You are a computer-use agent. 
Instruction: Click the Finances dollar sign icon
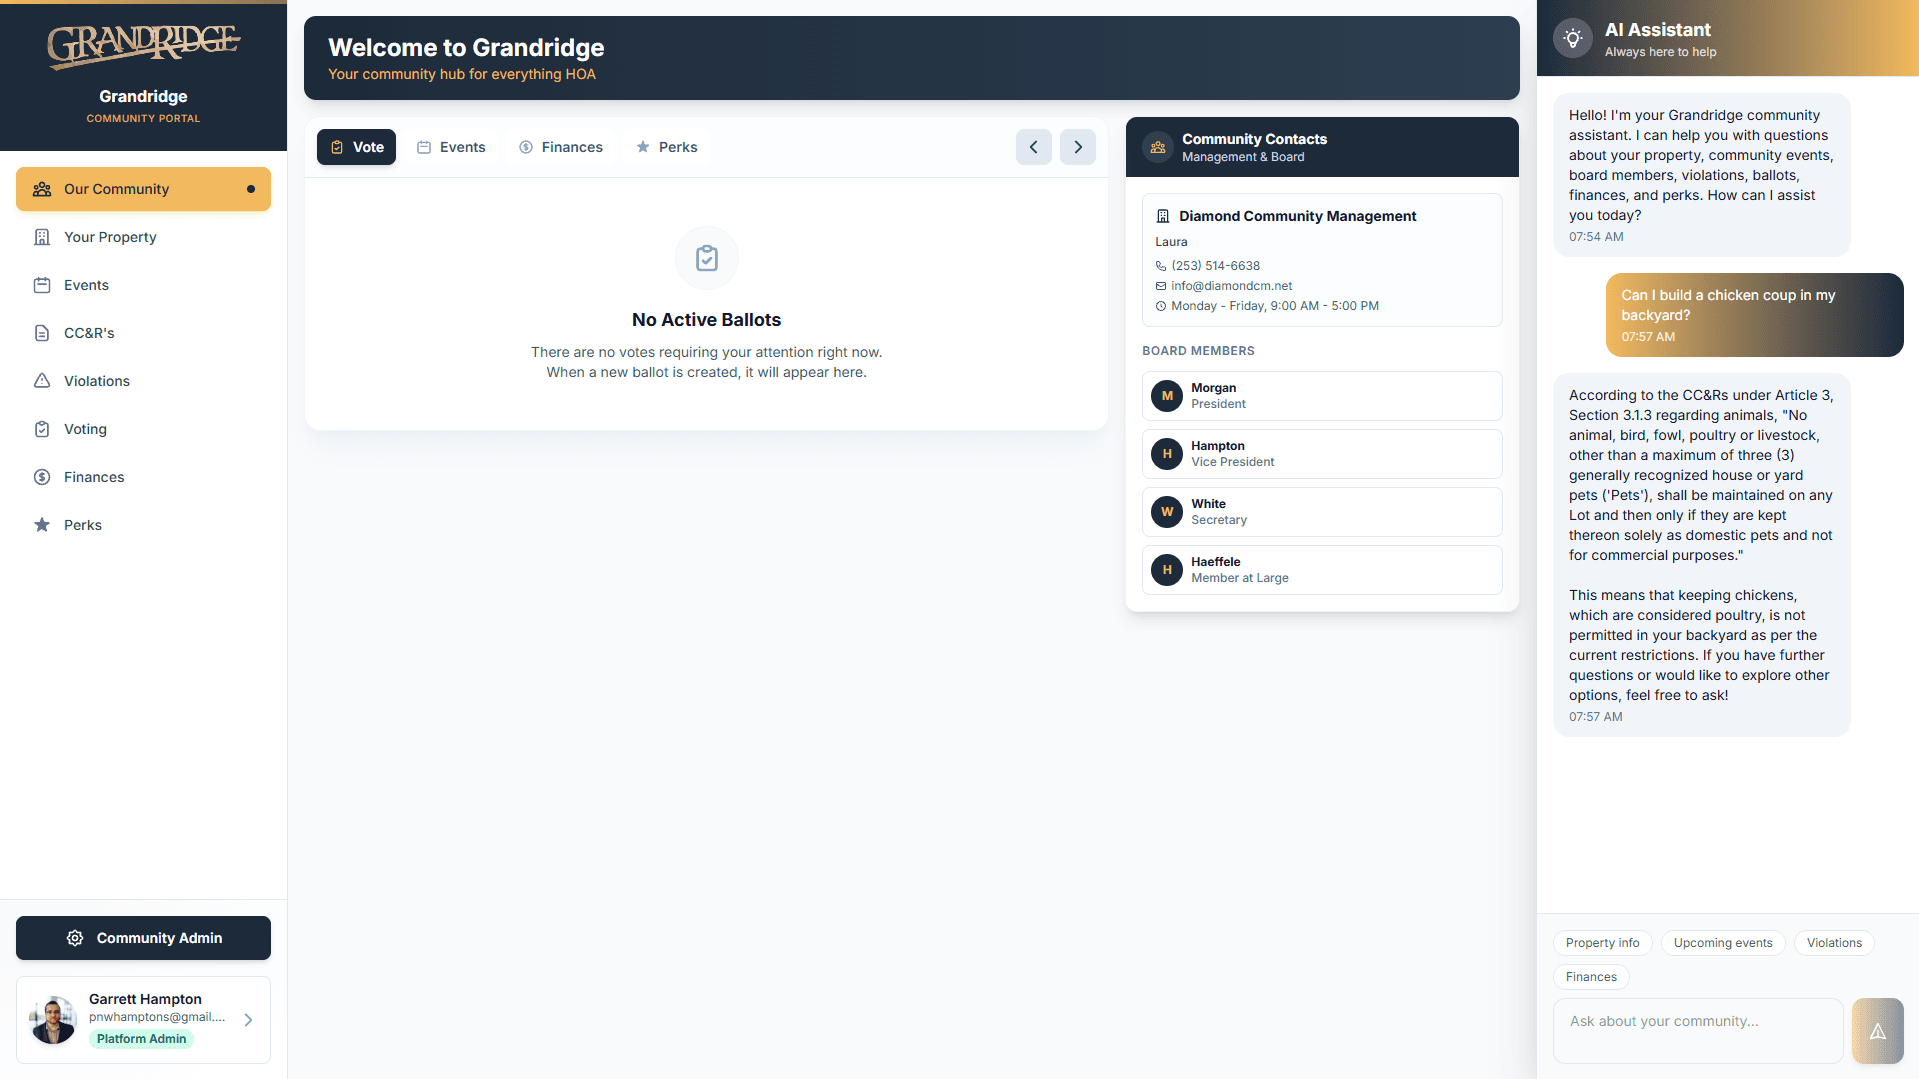[x=42, y=477]
